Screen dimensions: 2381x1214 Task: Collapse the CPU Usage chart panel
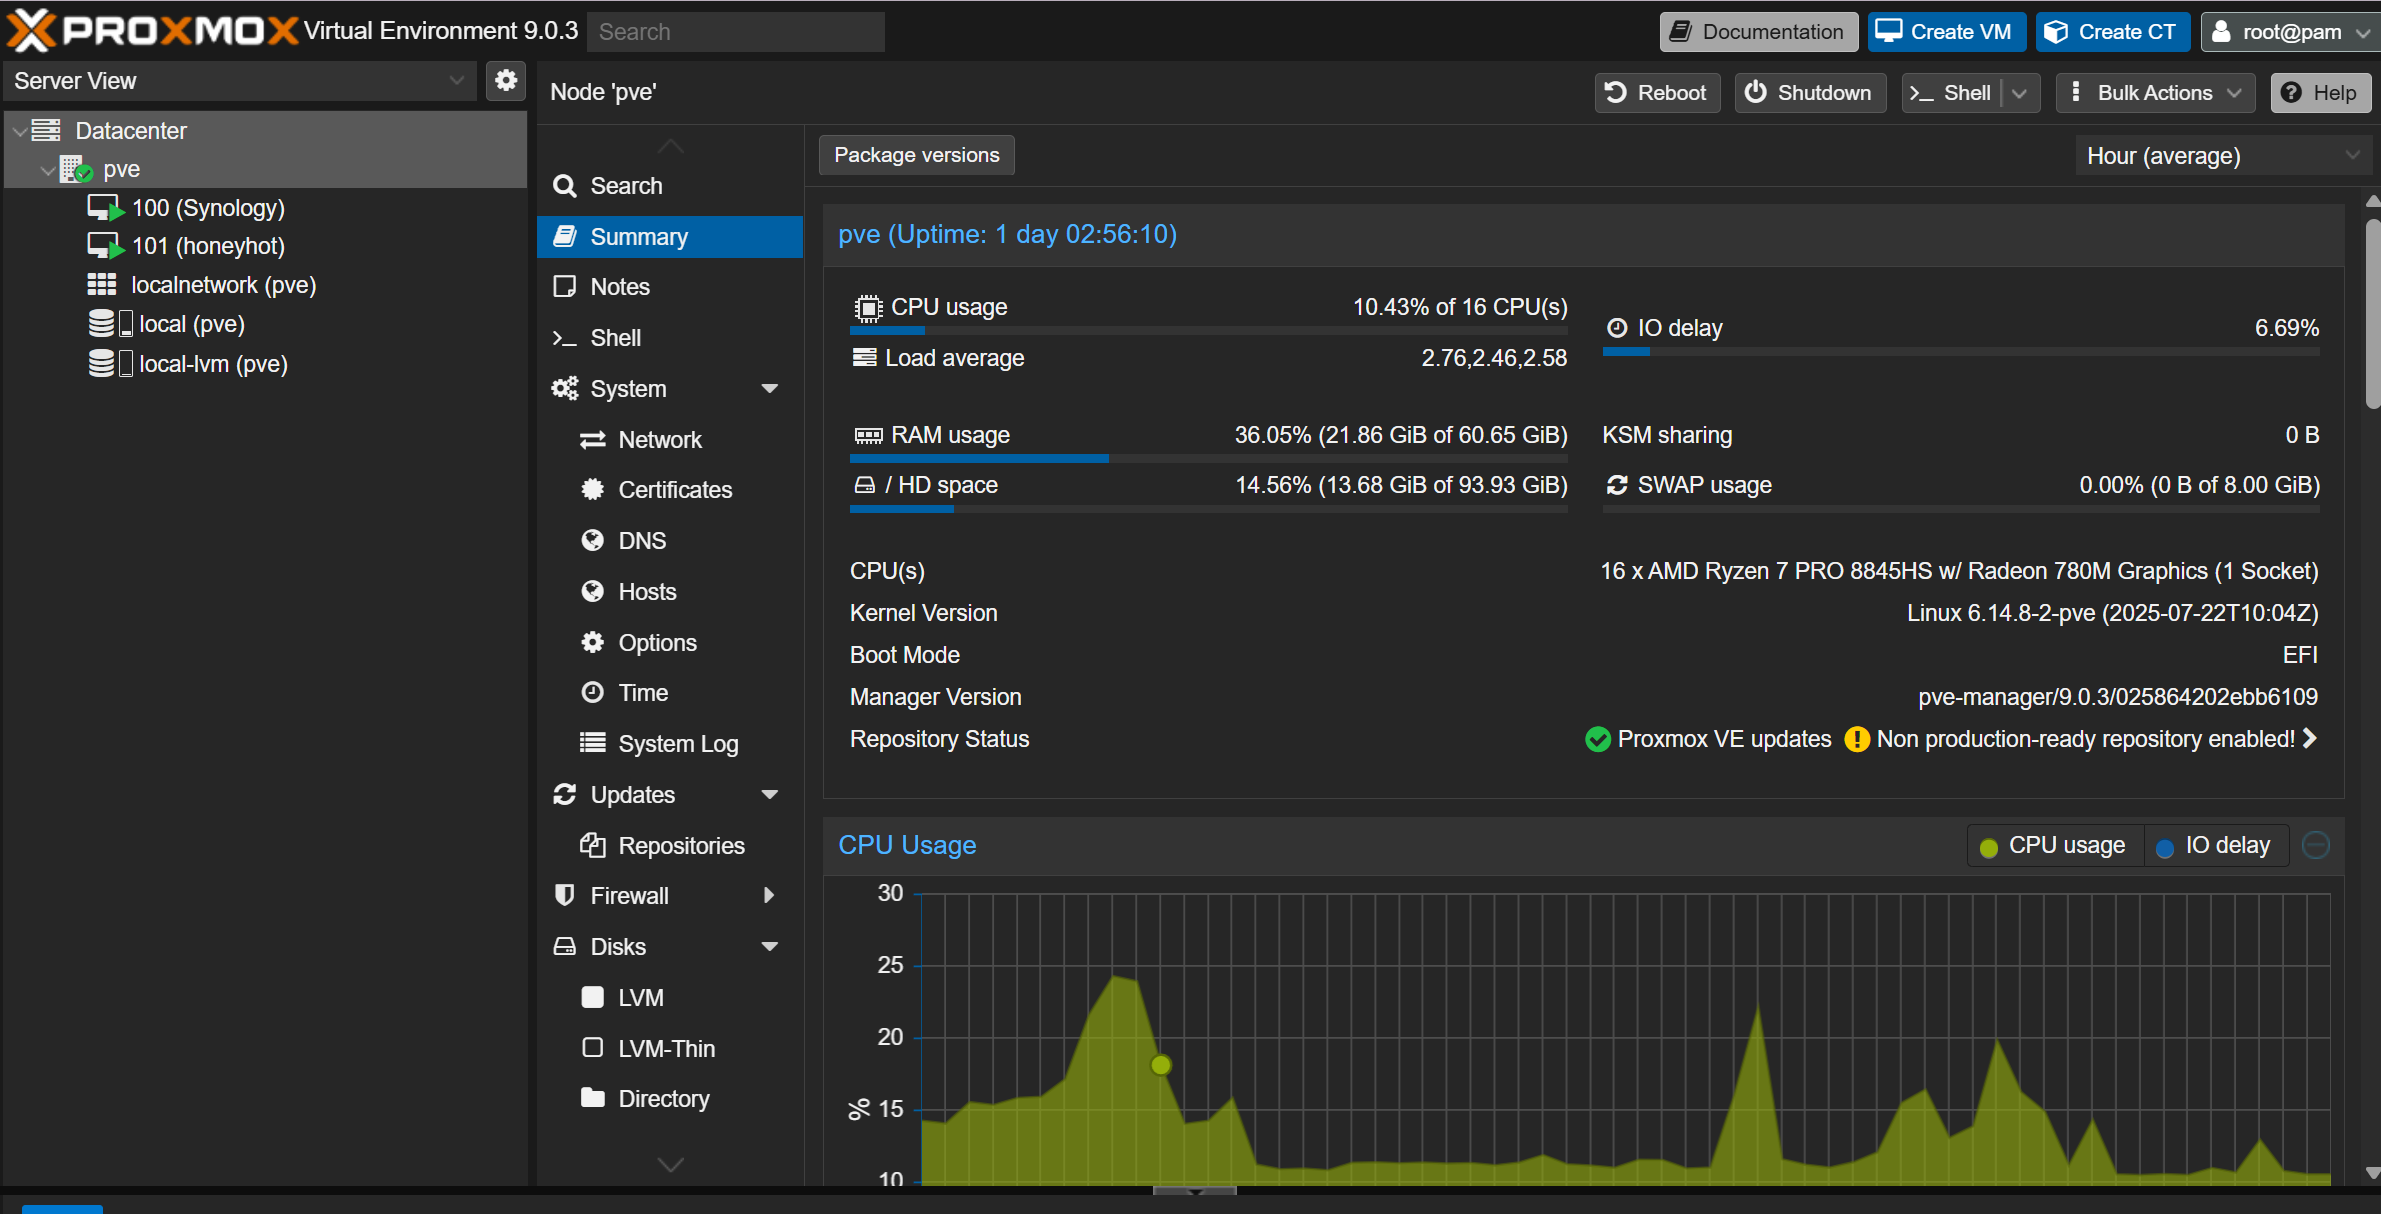[x=2315, y=846]
